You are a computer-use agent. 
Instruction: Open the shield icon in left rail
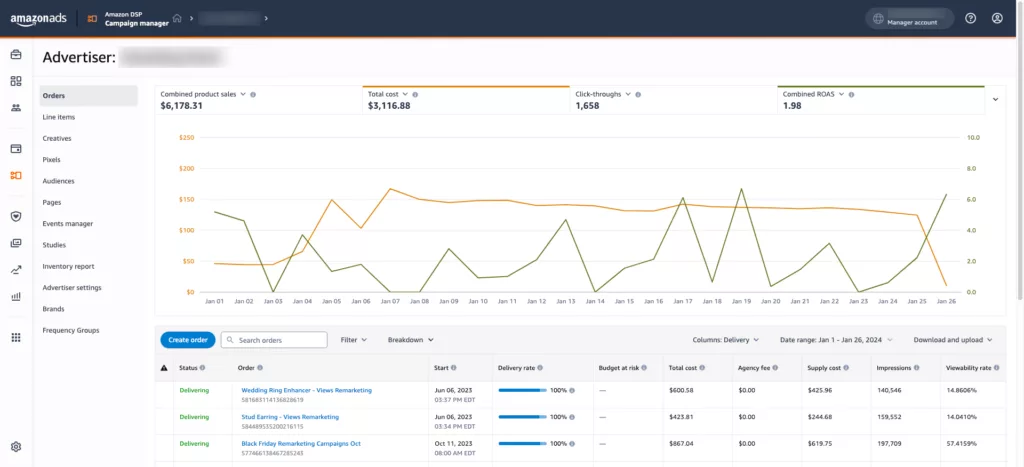tap(16, 216)
